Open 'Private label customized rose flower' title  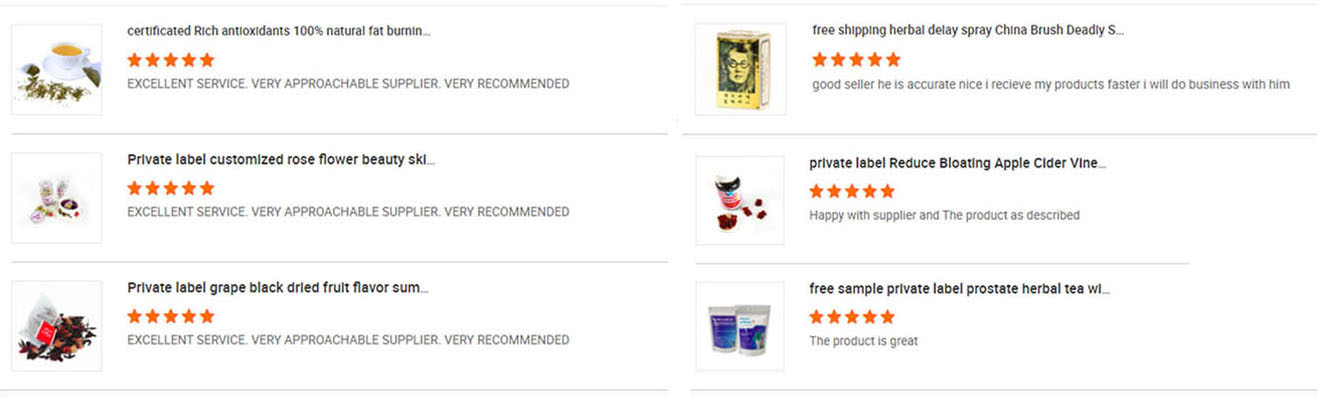tap(281, 159)
